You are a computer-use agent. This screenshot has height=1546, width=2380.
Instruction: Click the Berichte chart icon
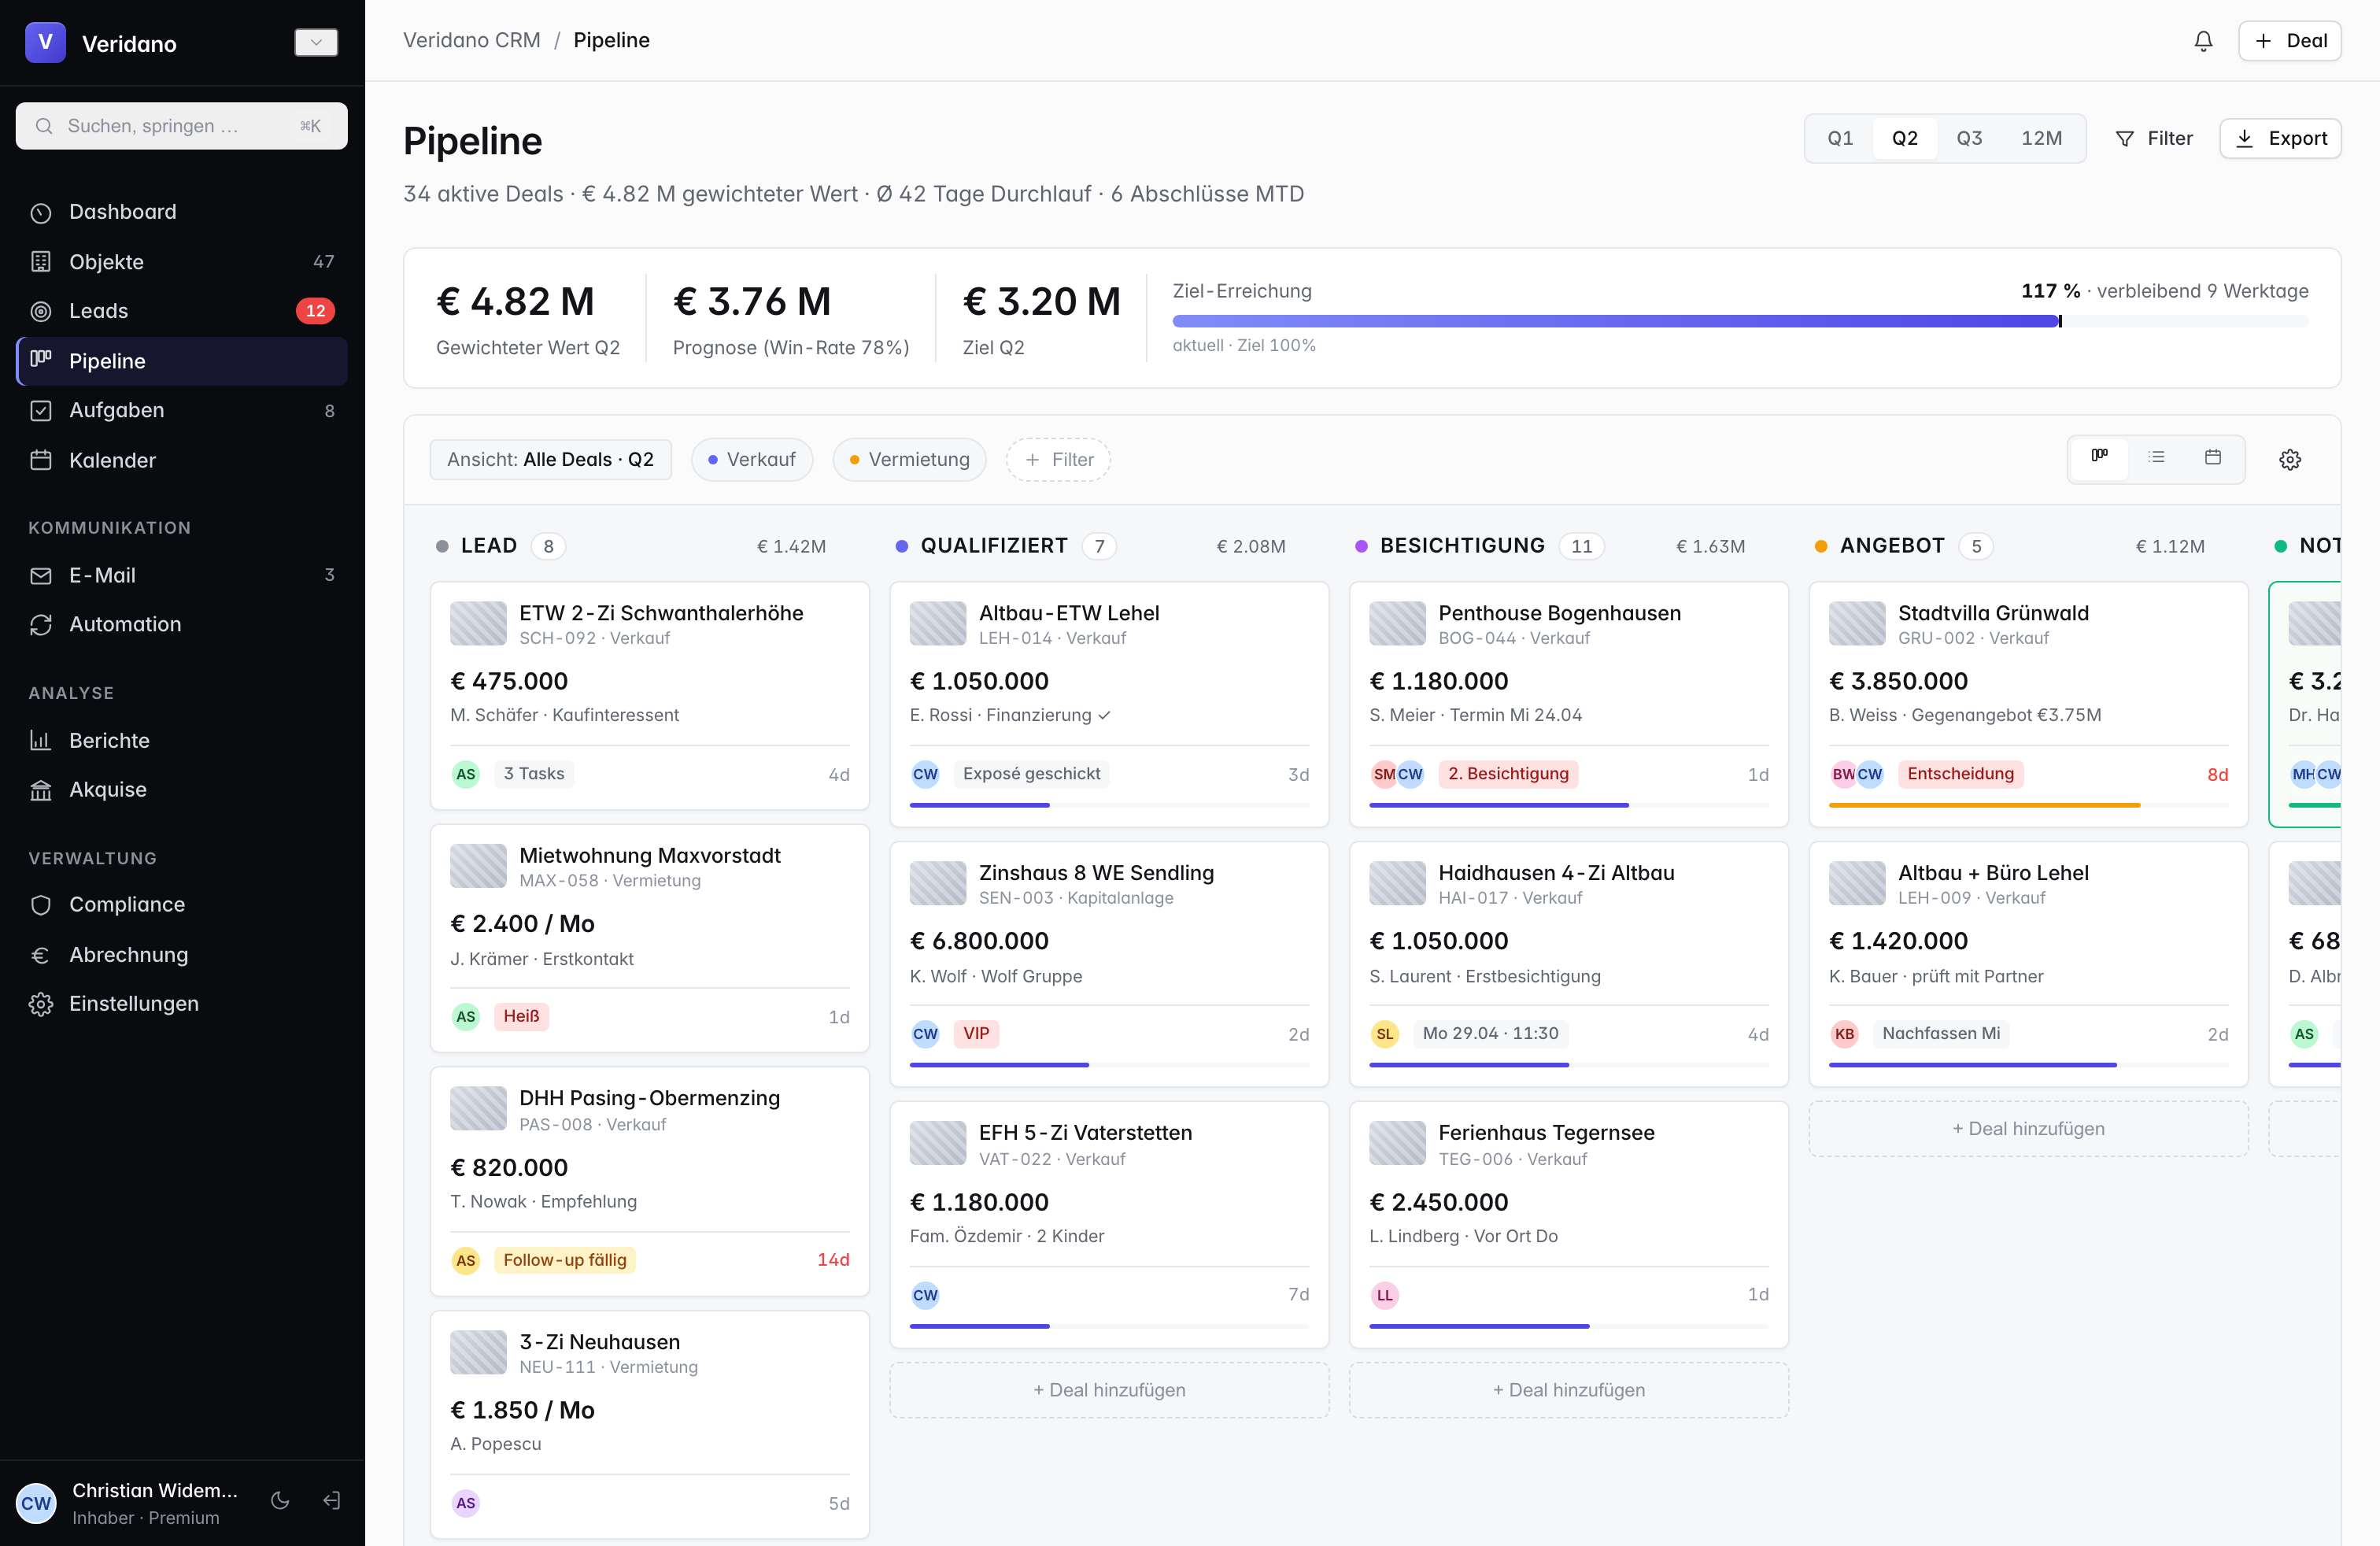point(41,741)
